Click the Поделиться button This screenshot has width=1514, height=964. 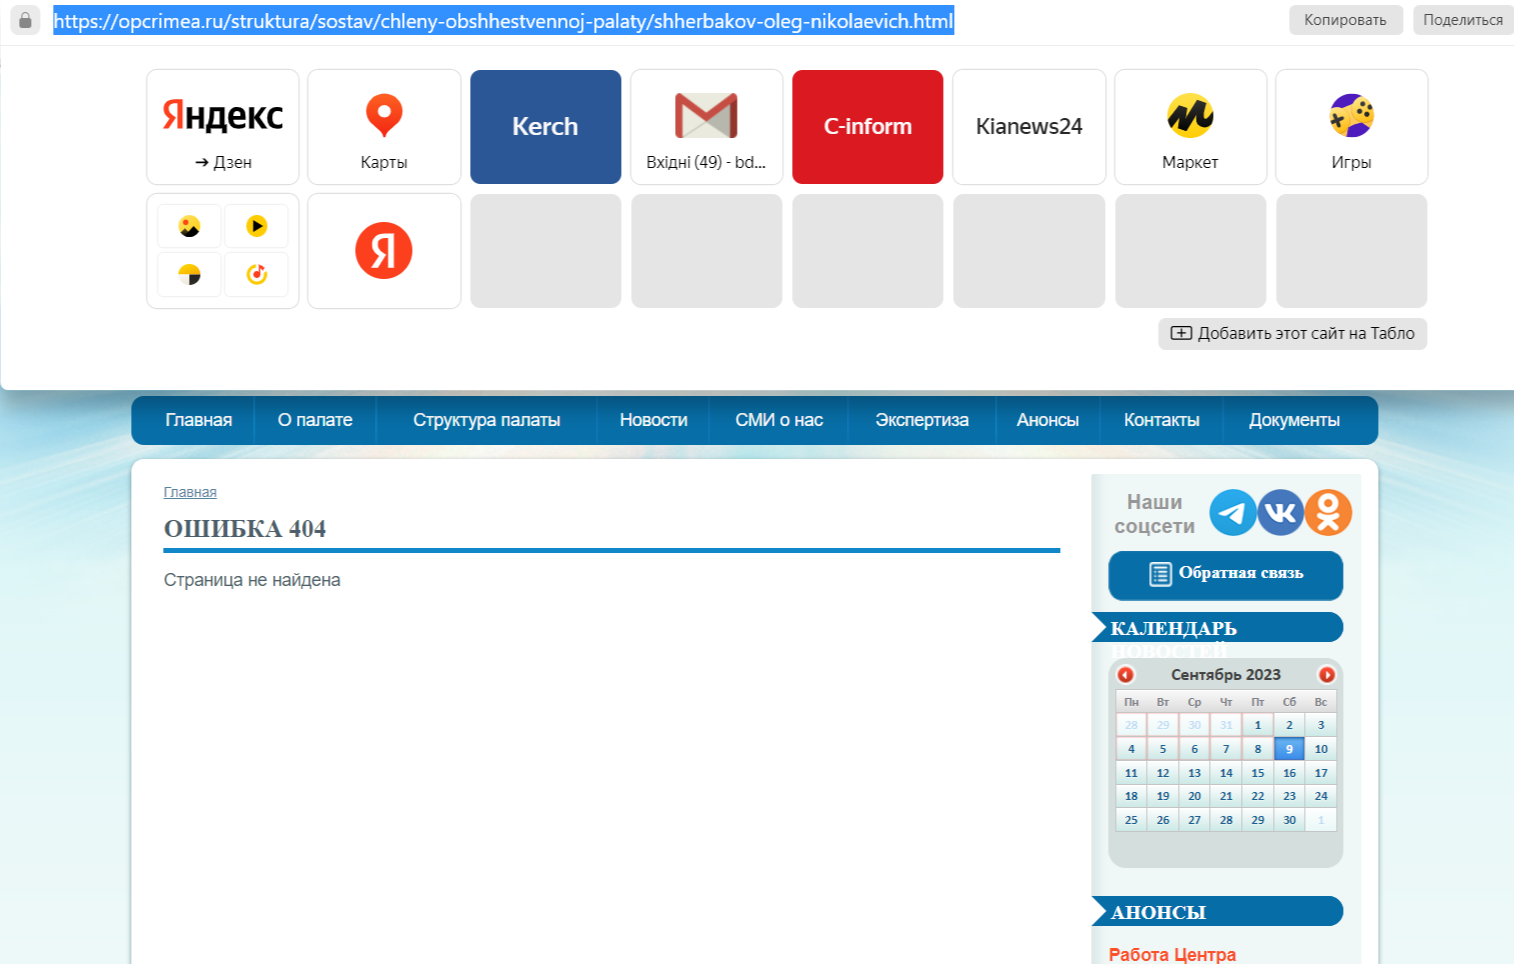(1463, 20)
